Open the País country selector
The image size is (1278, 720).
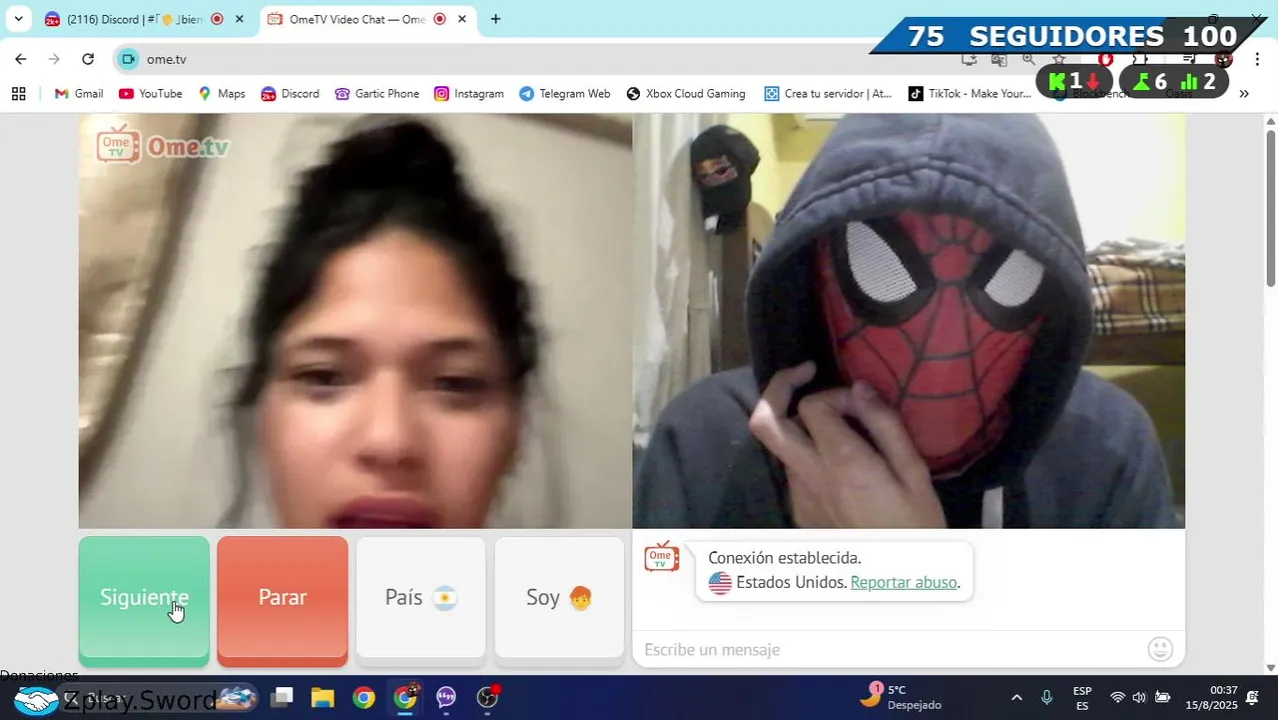(421, 598)
